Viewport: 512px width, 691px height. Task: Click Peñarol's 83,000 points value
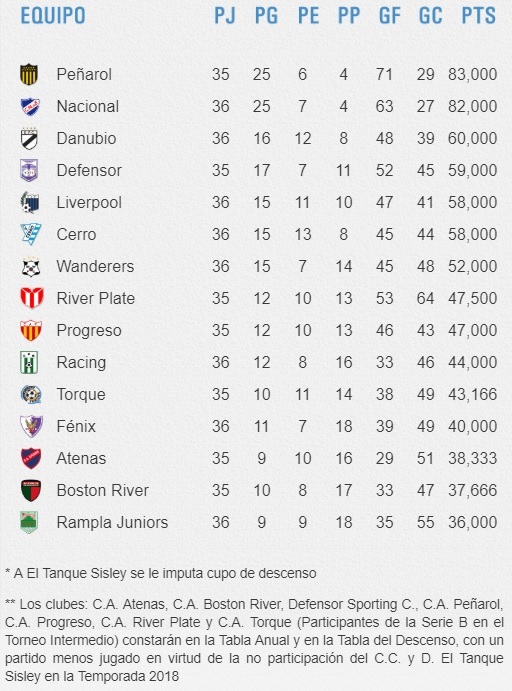pyautogui.click(x=473, y=74)
